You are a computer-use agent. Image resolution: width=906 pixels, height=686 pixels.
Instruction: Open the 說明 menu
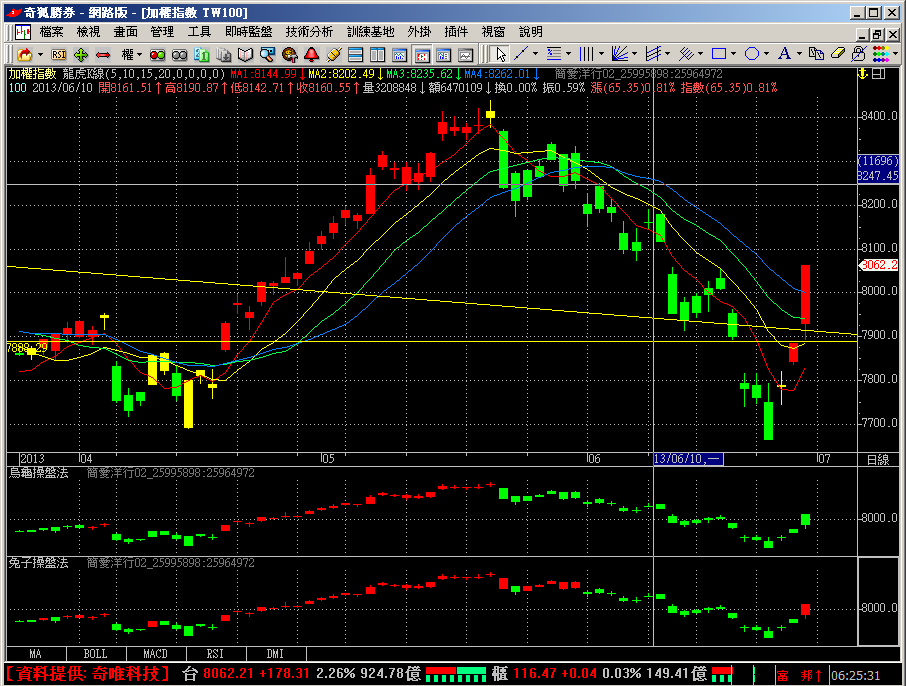coord(530,32)
